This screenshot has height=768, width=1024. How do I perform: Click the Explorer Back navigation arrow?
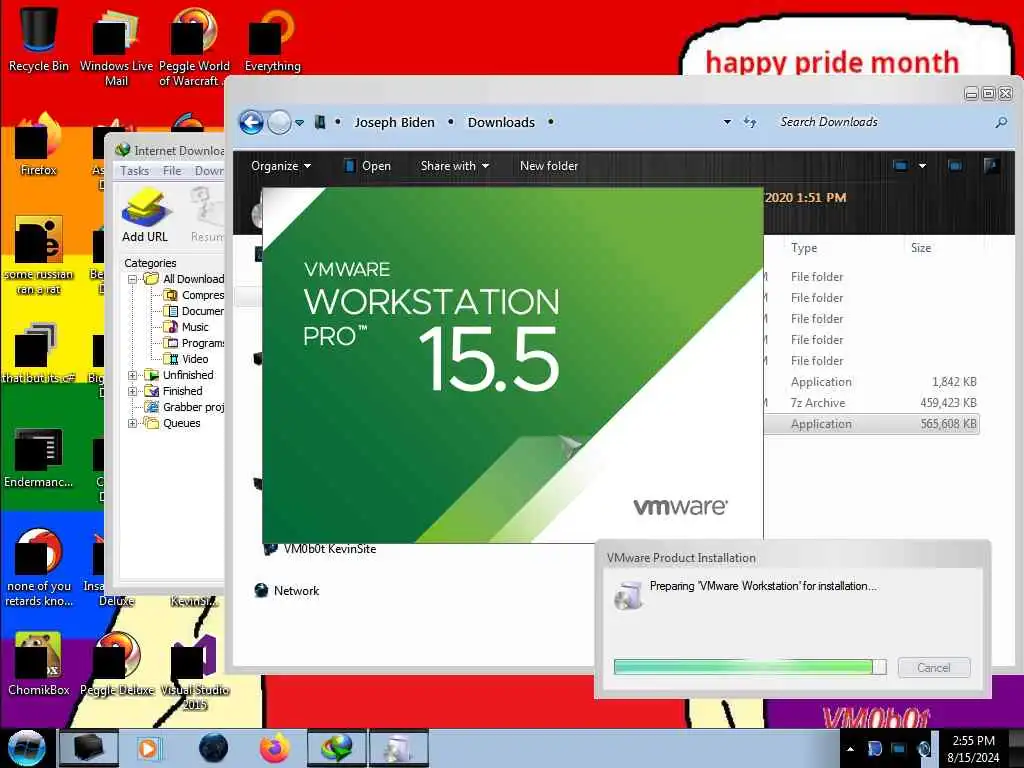(x=251, y=122)
